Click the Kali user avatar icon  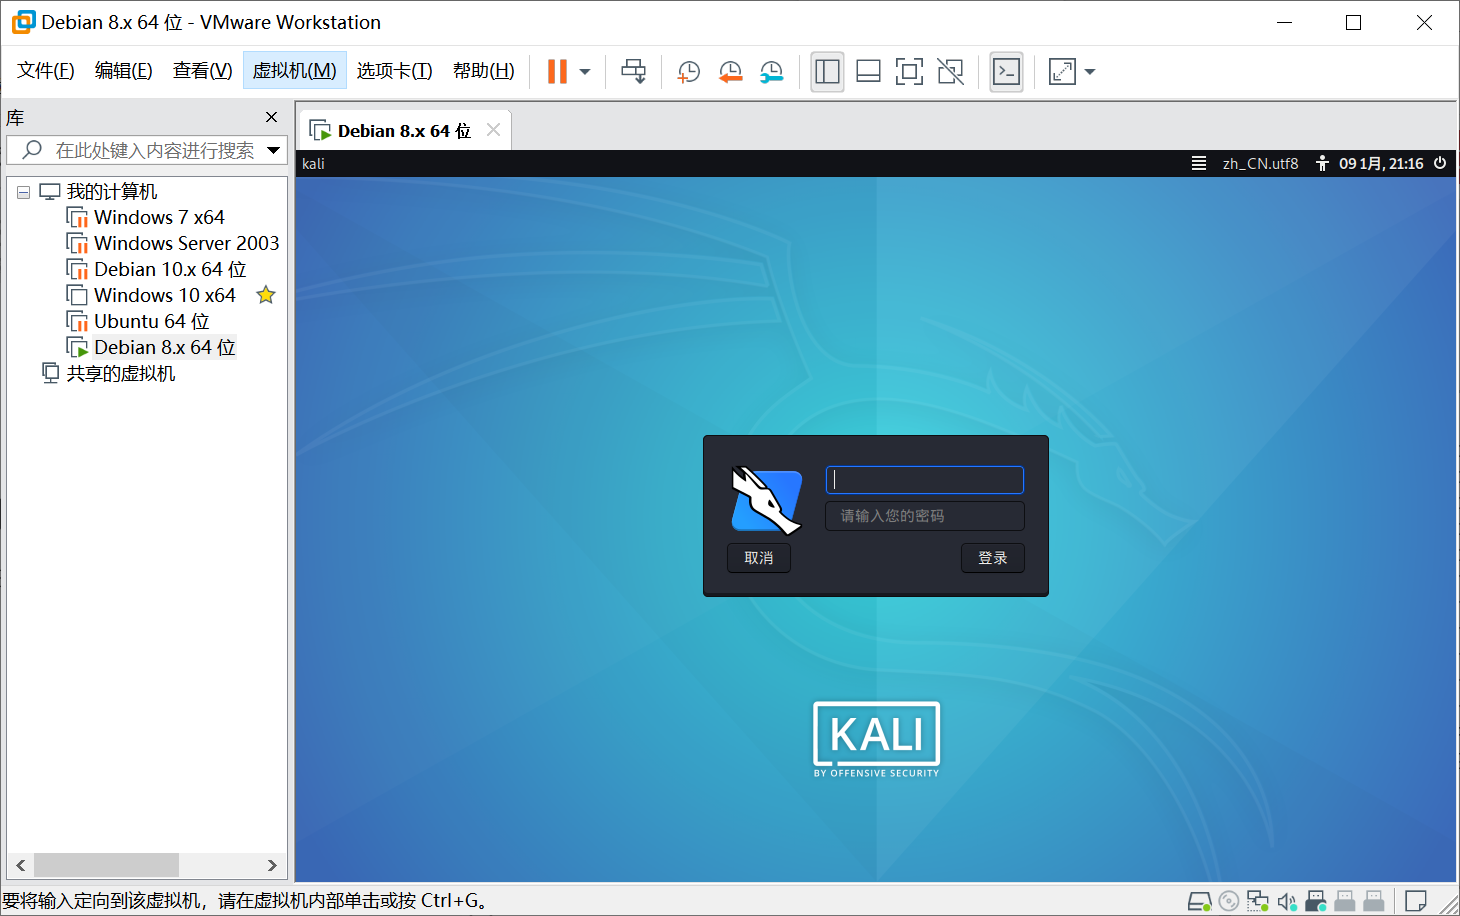point(767,499)
